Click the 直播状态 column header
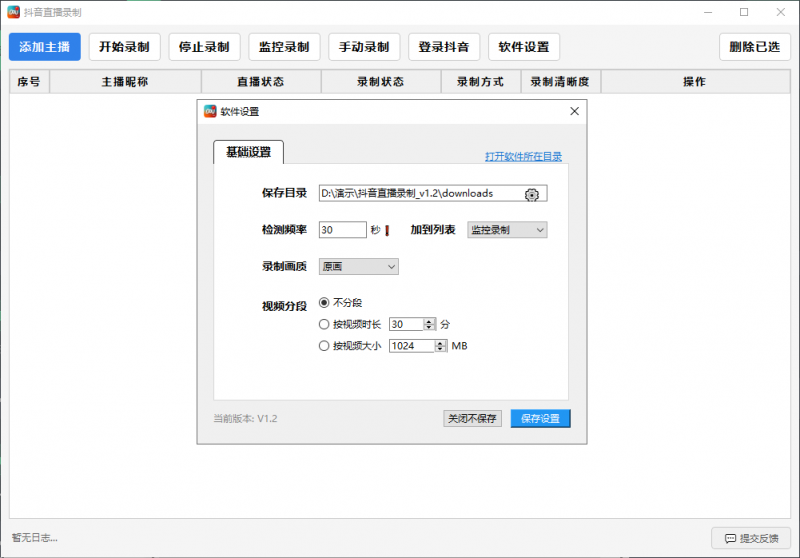 pos(261,82)
